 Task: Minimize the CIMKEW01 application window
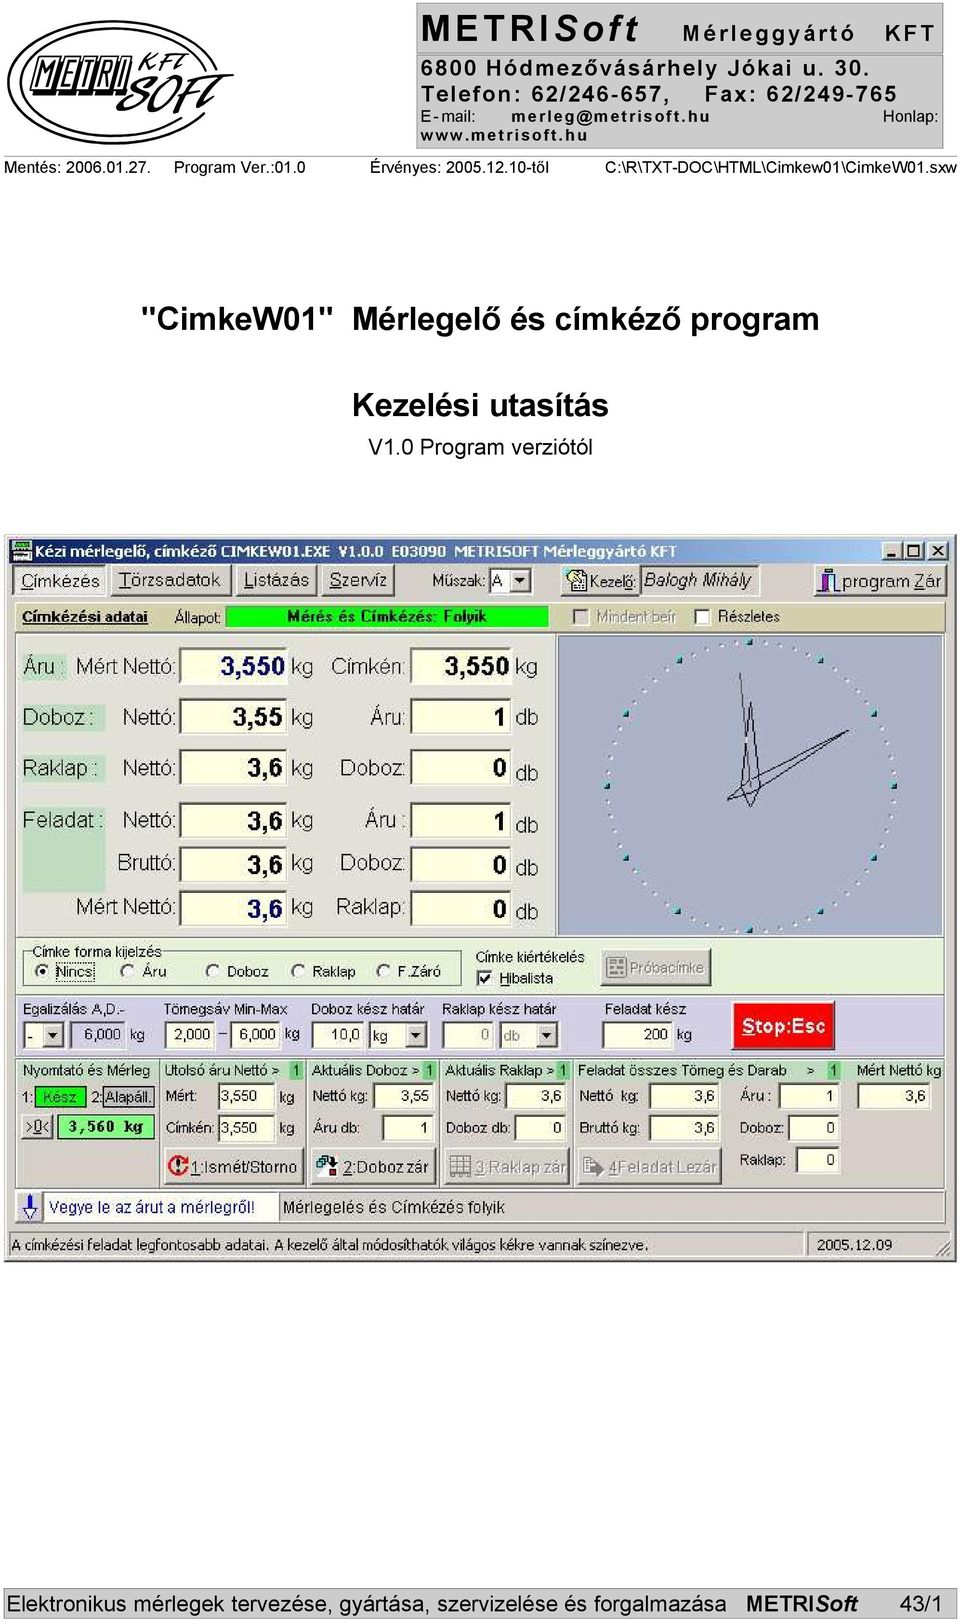click(x=892, y=551)
